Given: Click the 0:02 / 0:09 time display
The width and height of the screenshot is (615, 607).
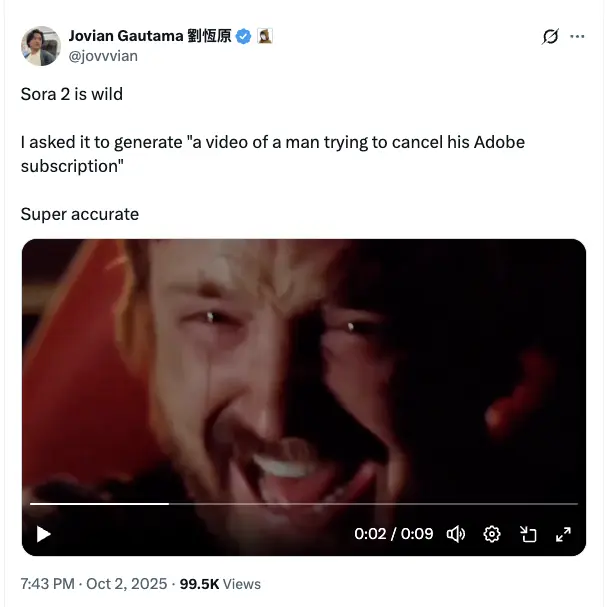Looking at the screenshot, I should pyautogui.click(x=394, y=534).
